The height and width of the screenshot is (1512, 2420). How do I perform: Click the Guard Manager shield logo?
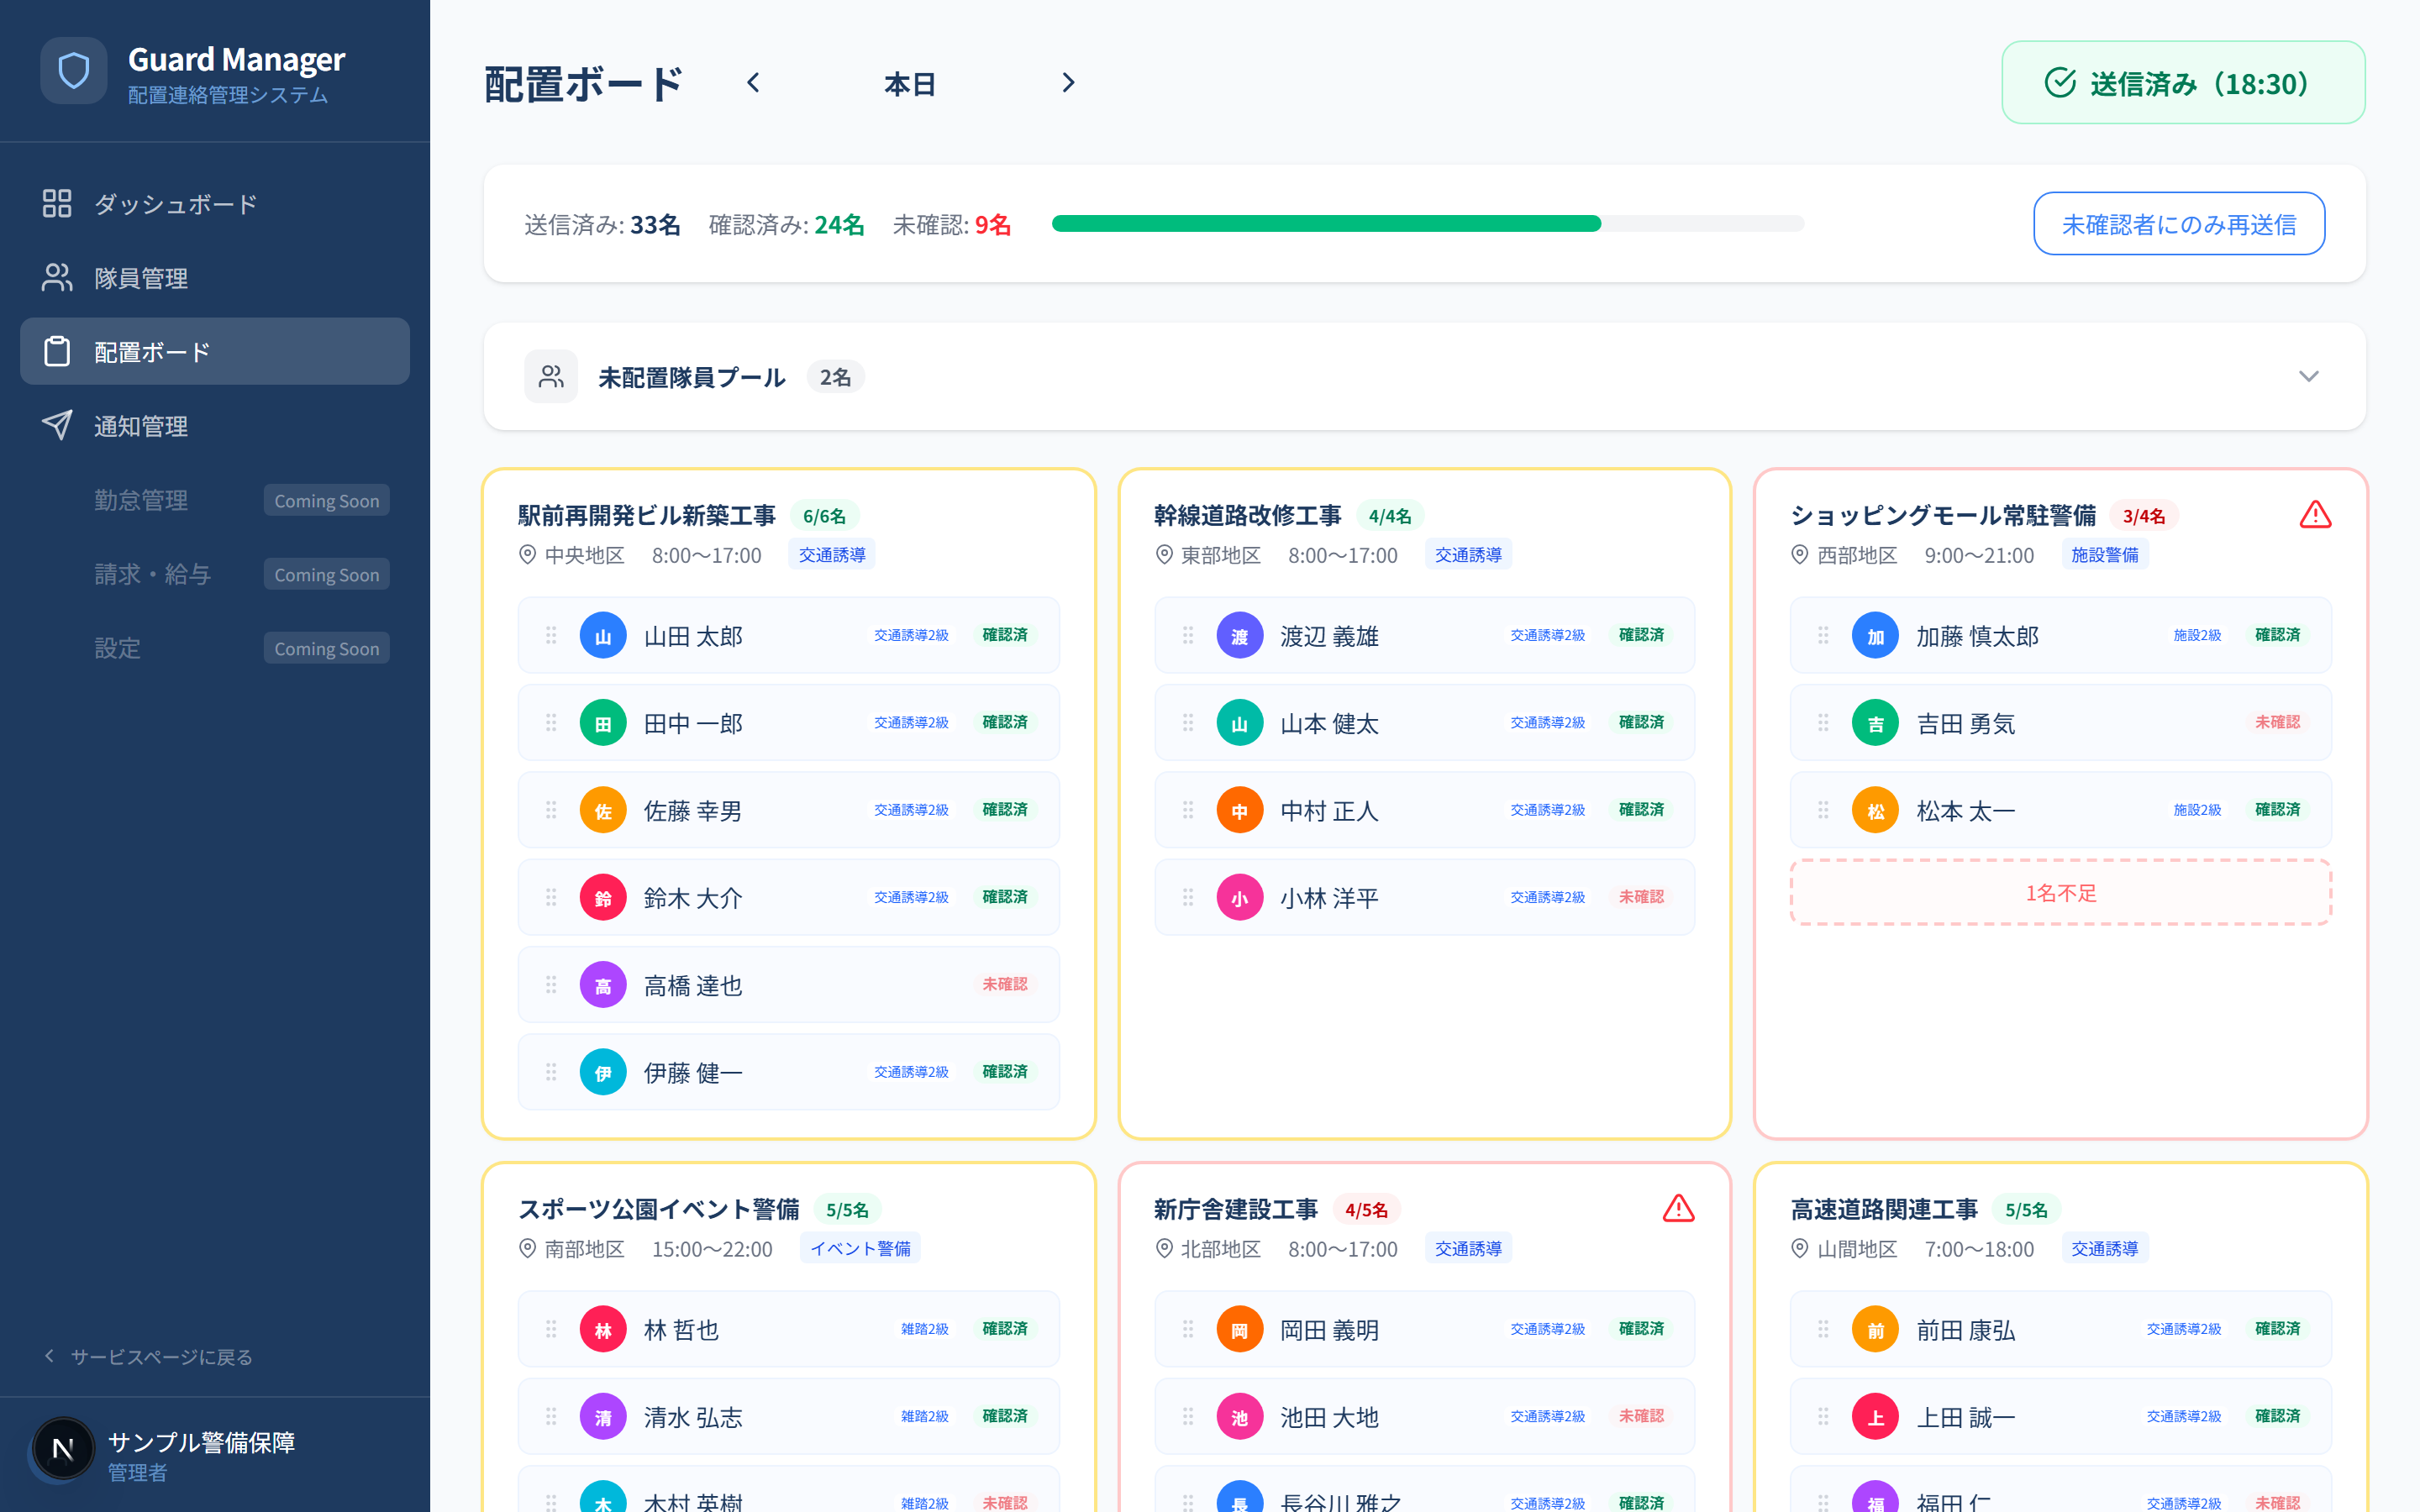click(x=74, y=71)
